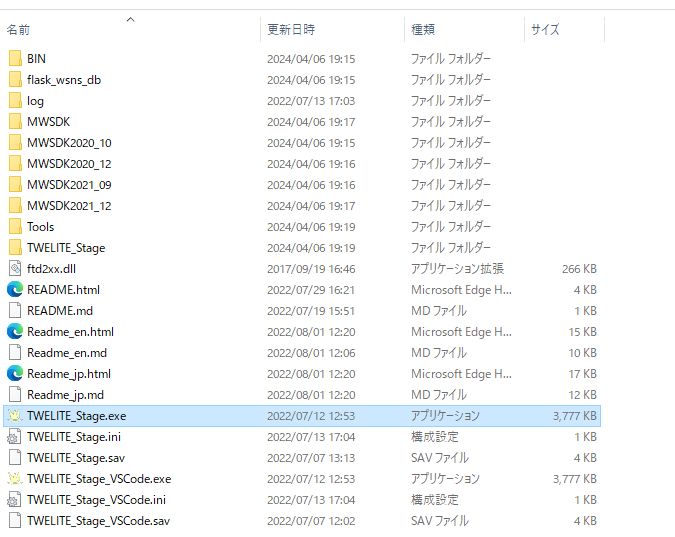Screen dimensions: 675x537
Task: Click the TWELITE_Stage.sav file icon
Action: (15, 458)
